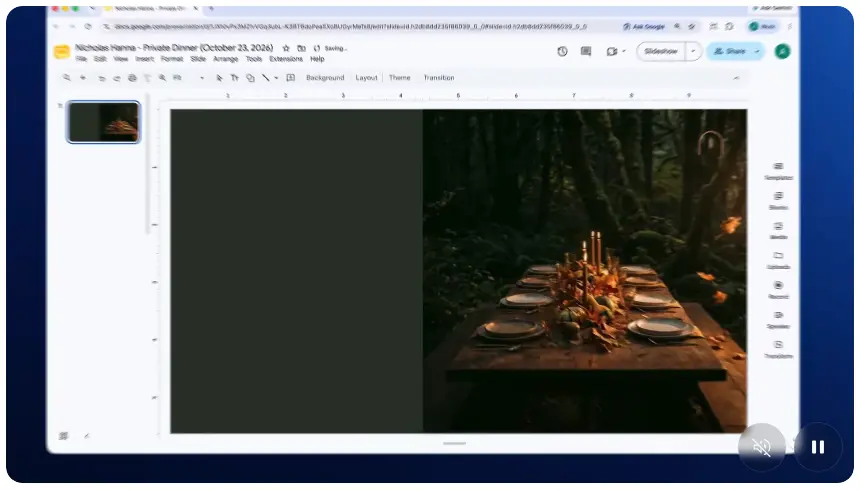
Task: Collapse the toolbar with the chevron
Action: pos(736,78)
